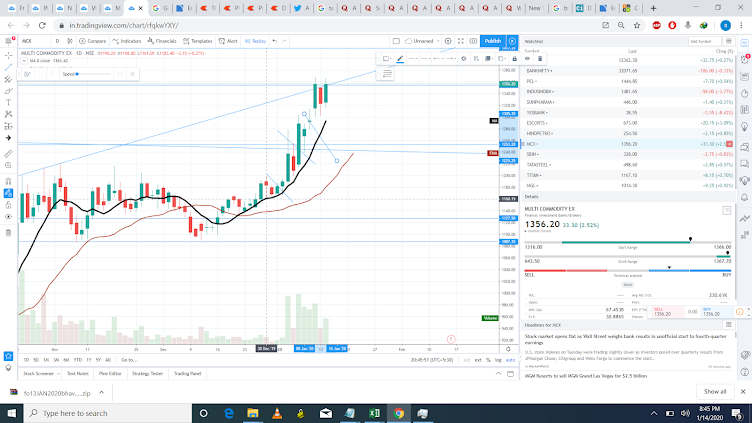Select the ruler measure tool

tap(8, 154)
